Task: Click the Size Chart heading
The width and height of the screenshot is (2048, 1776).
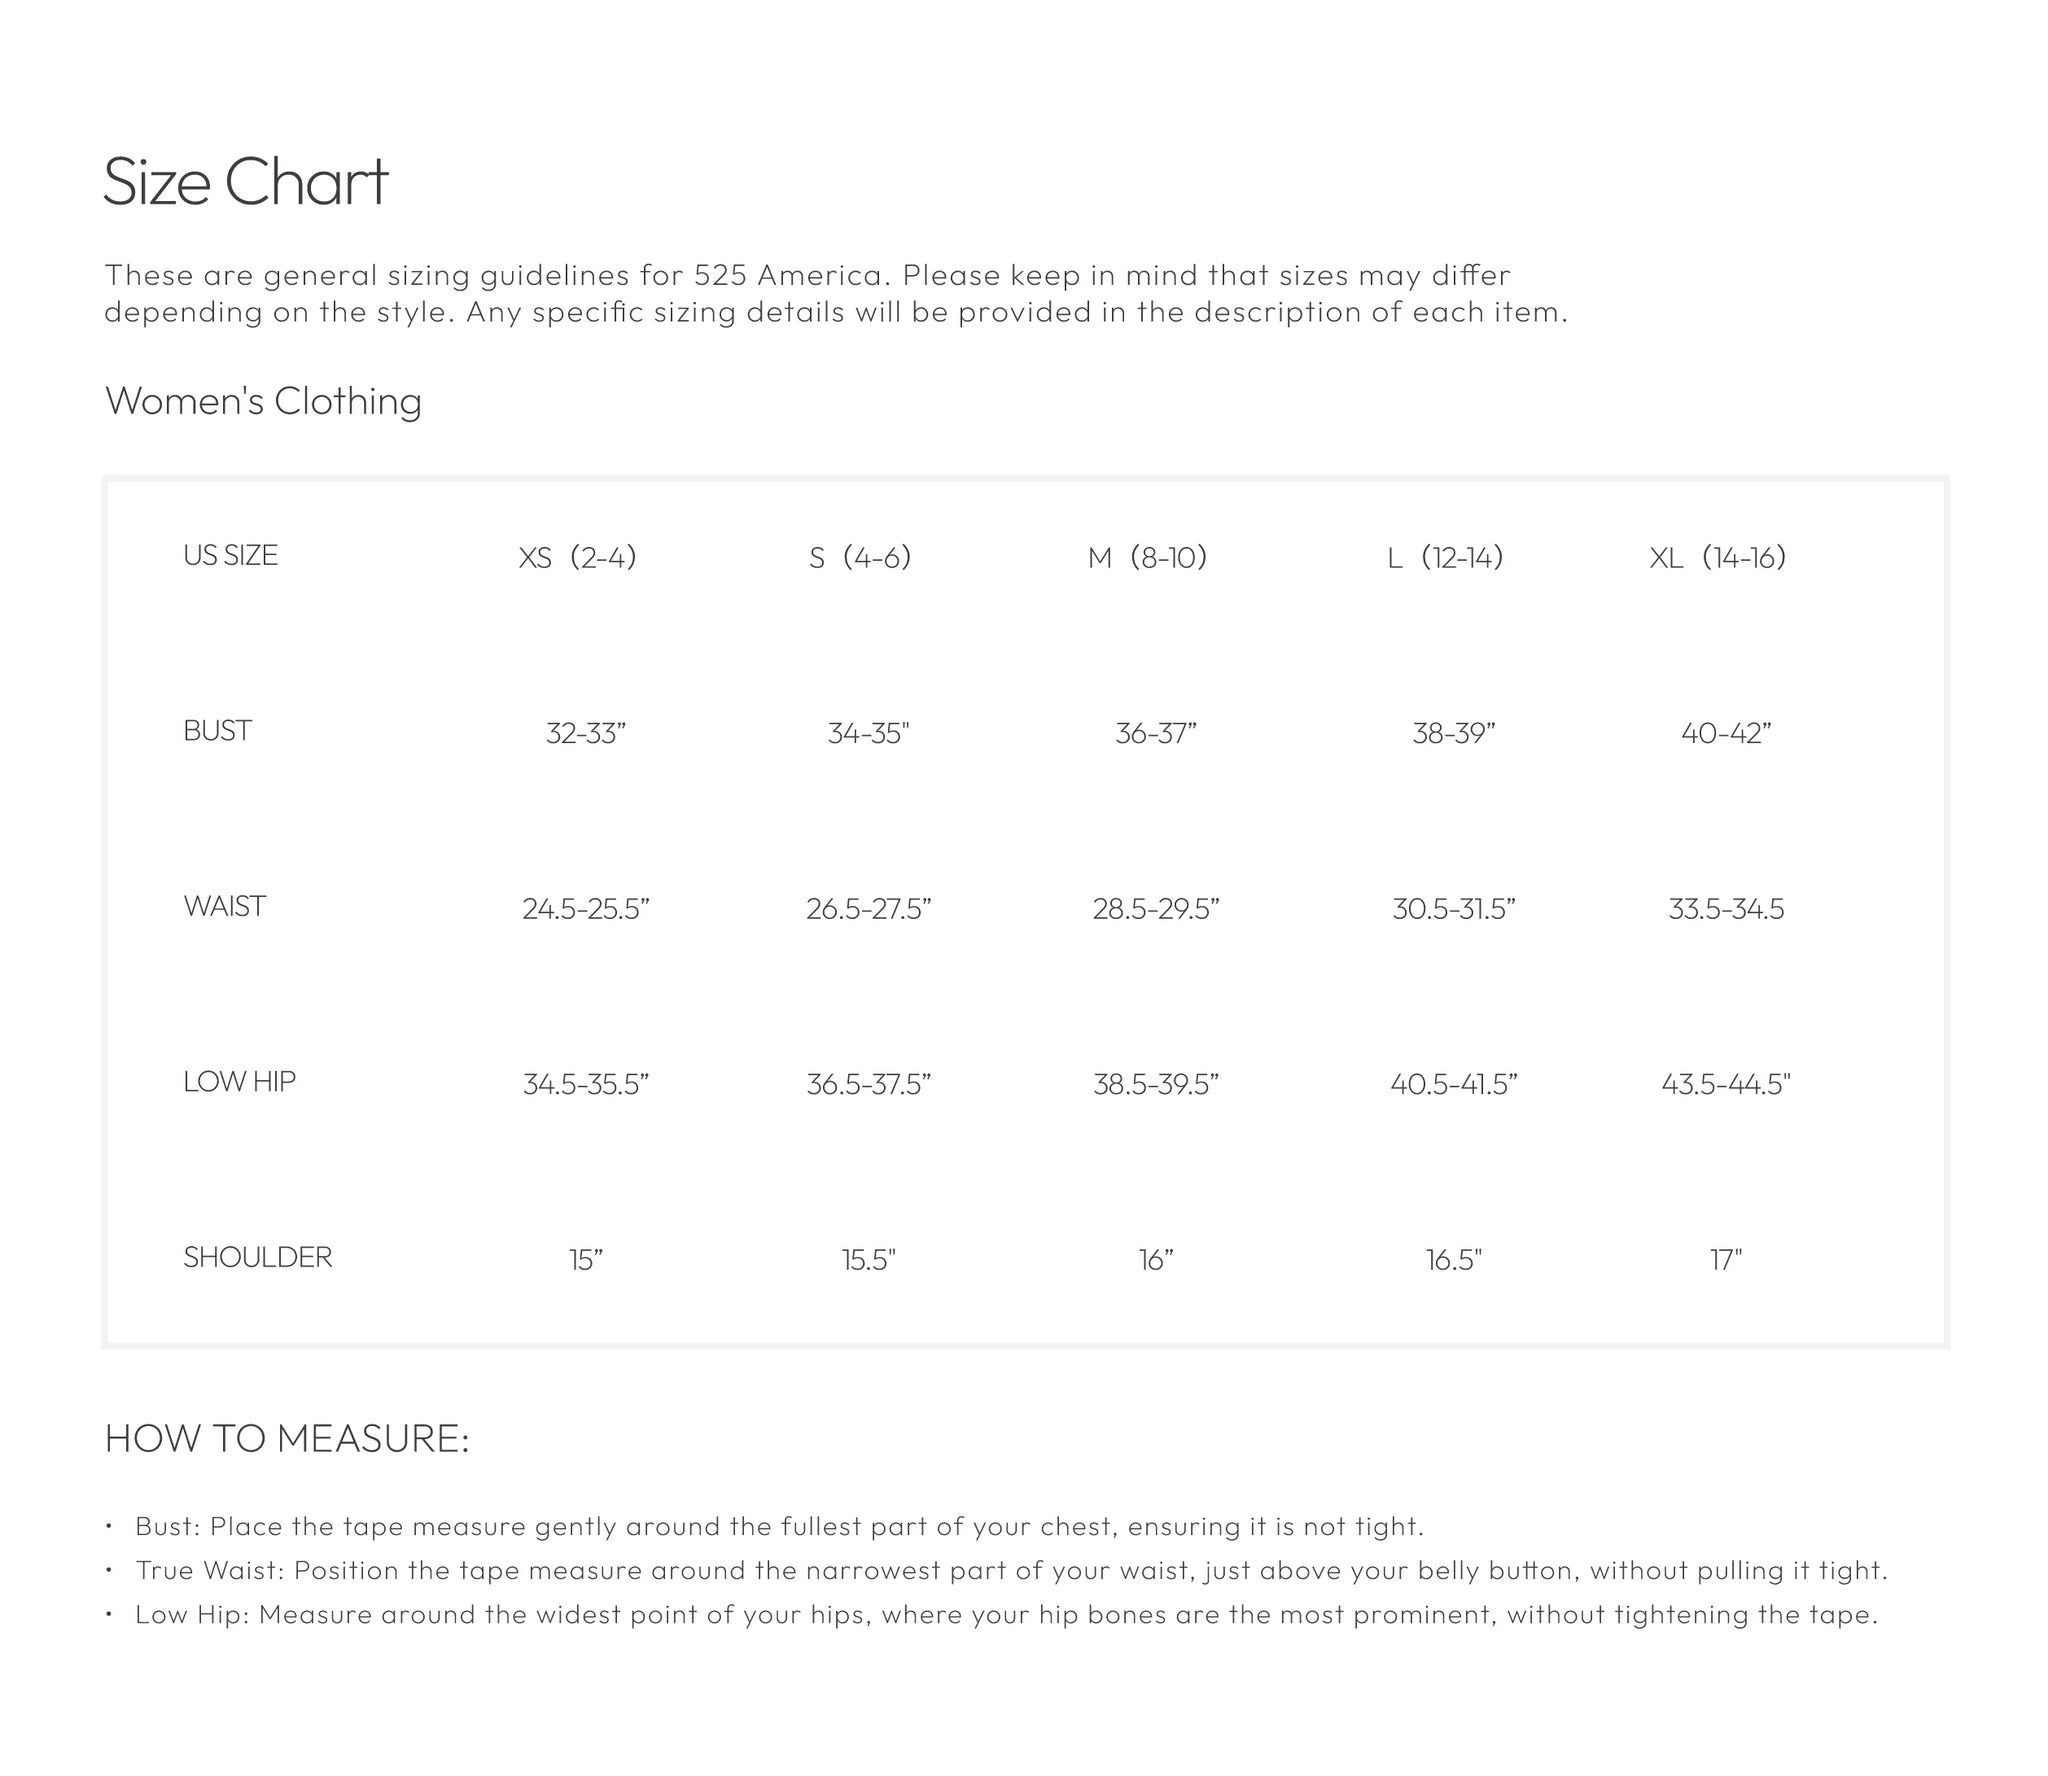Action: click(x=246, y=182)
